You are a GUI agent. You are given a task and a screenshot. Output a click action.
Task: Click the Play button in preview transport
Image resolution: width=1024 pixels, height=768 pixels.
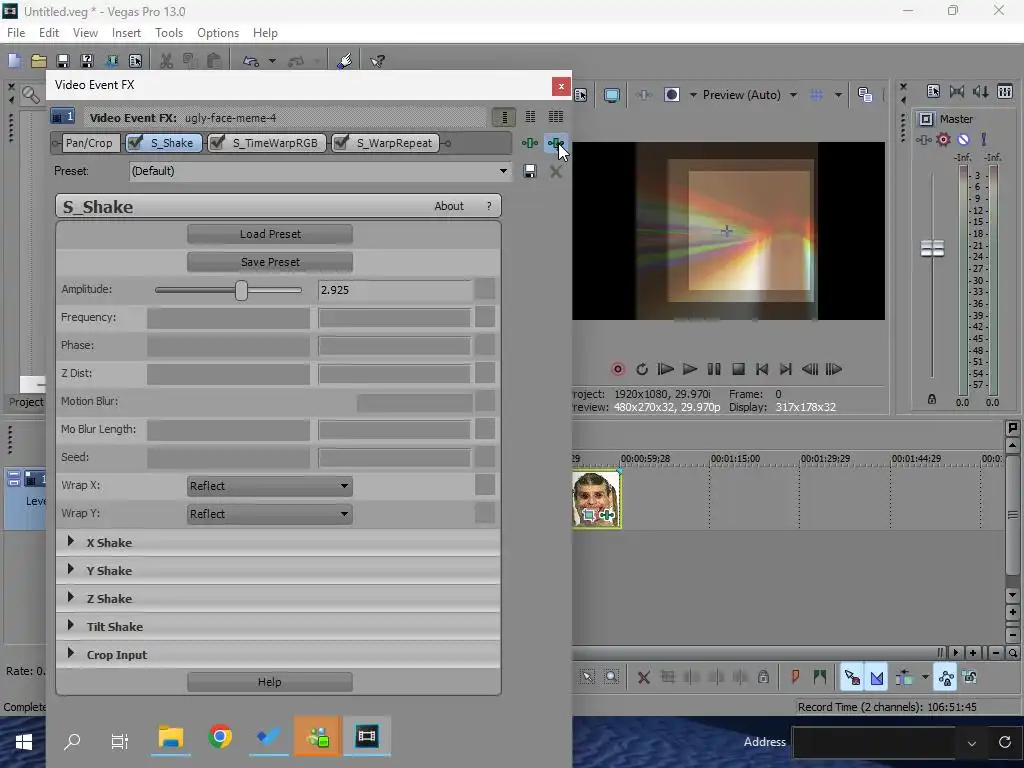coord(690,370)
